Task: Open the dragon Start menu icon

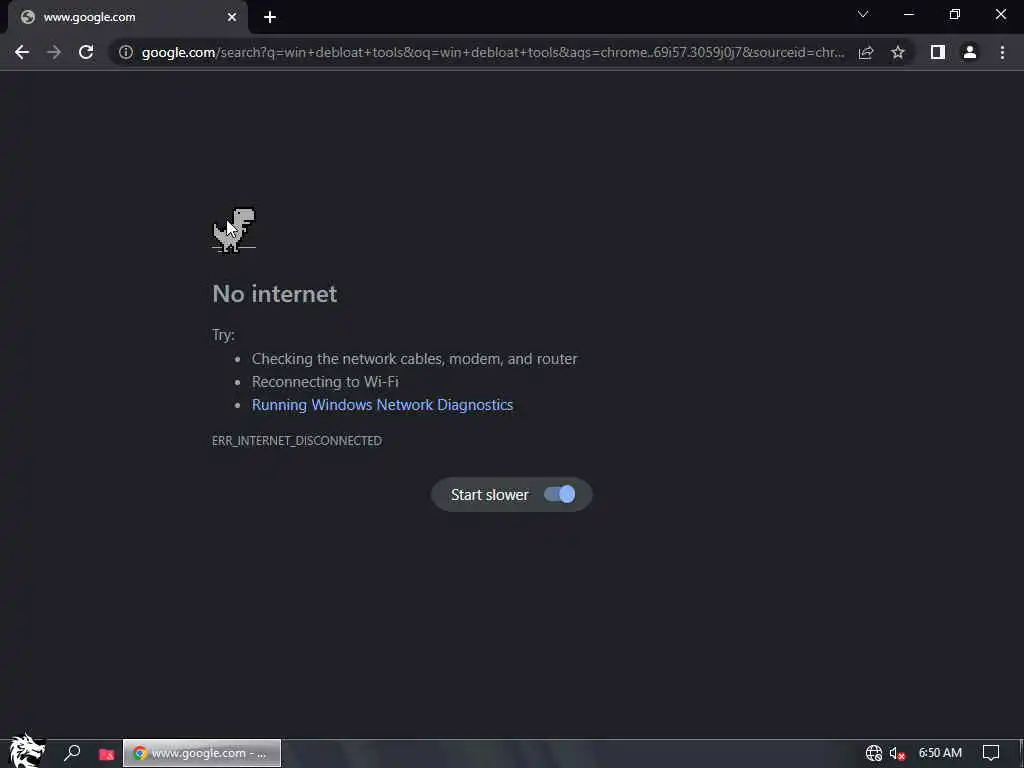Action: [x=27, y=751]
